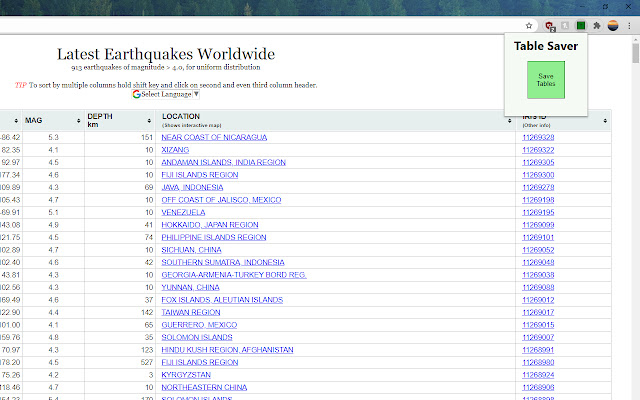Open IRIS ID 11269195 link
This screenshot has width=640, height=400.
tap(538, 212)
